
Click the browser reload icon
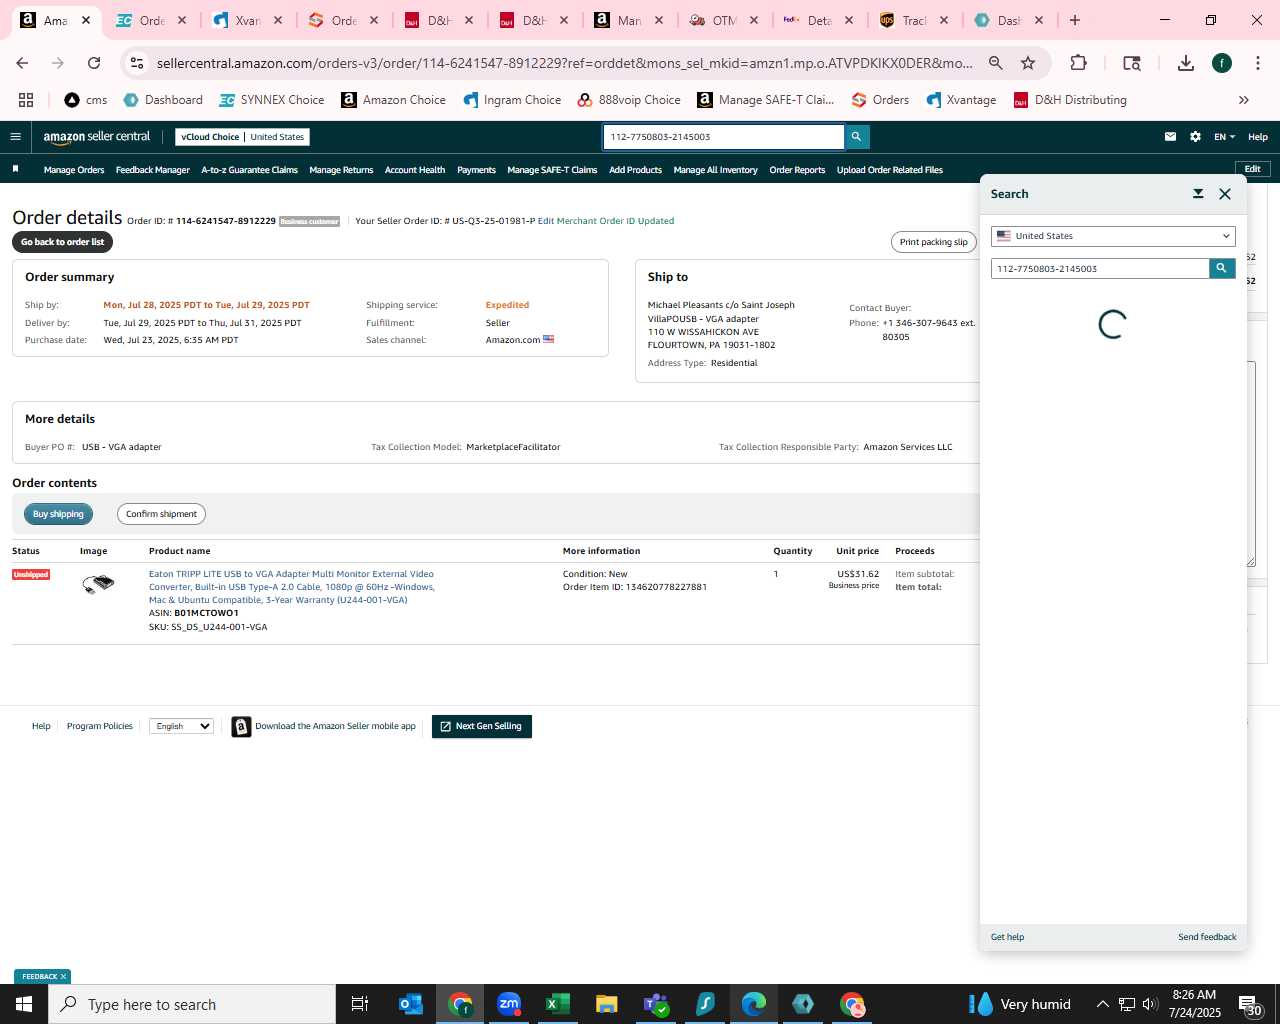pos(94,63)
